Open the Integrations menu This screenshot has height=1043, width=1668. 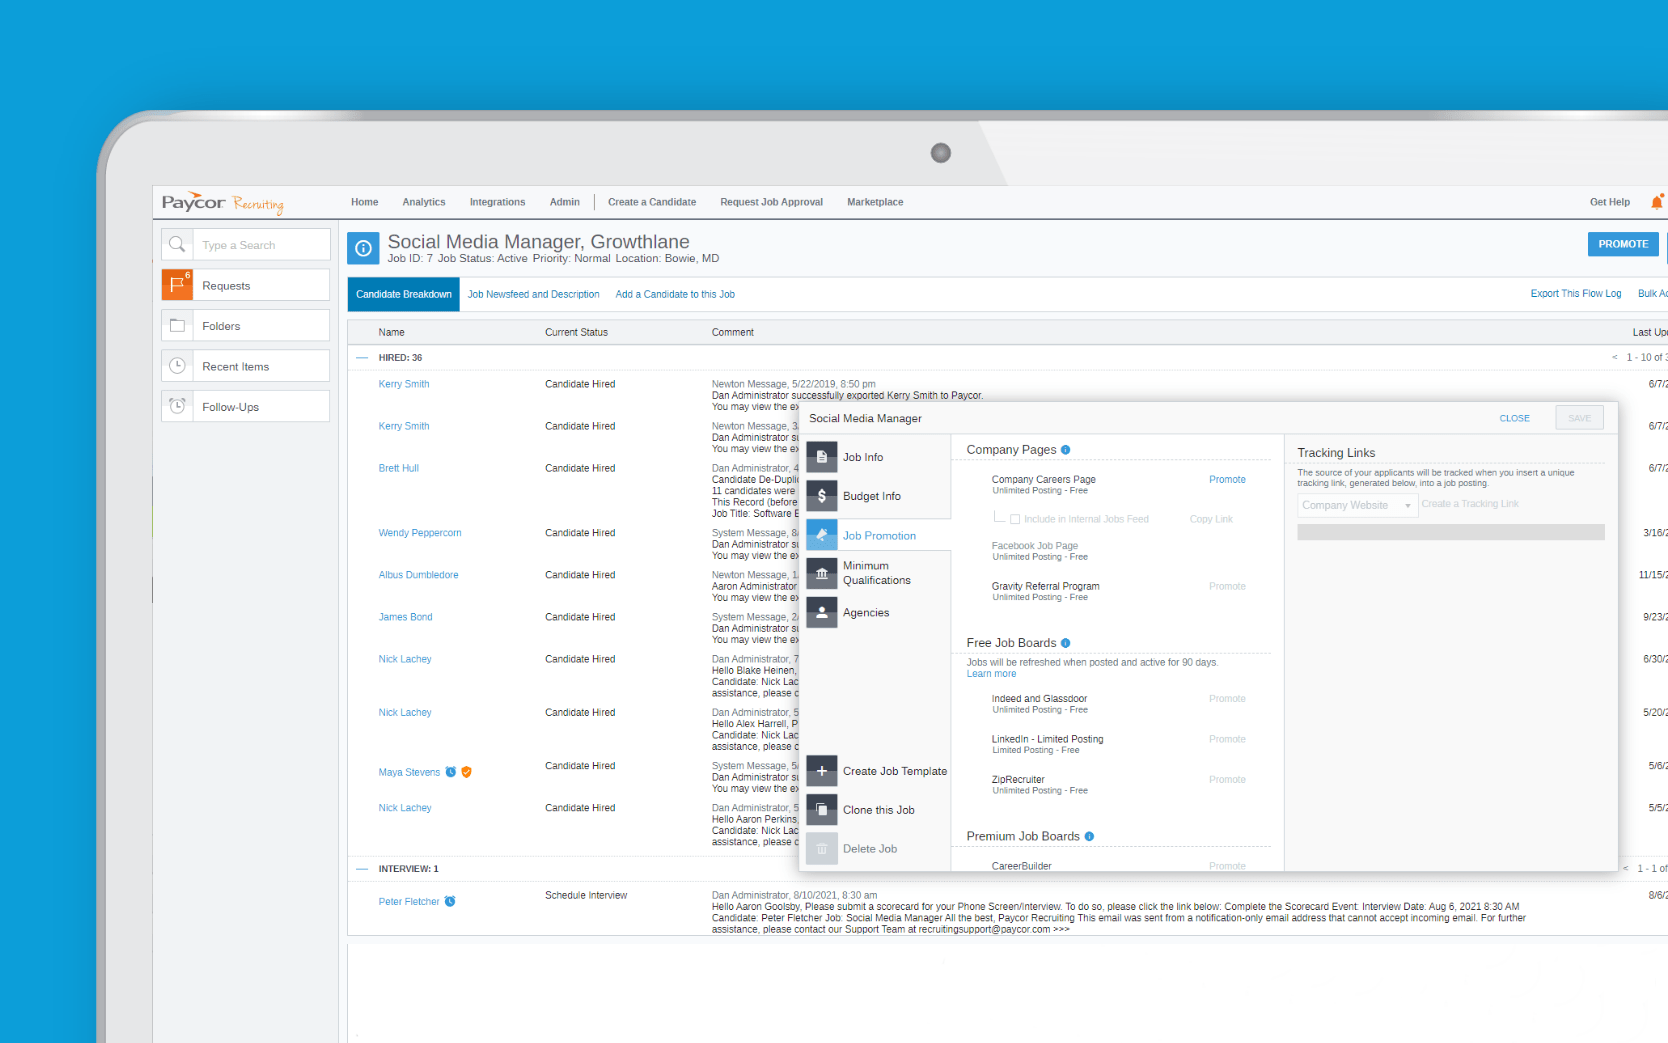coord(497,202)
